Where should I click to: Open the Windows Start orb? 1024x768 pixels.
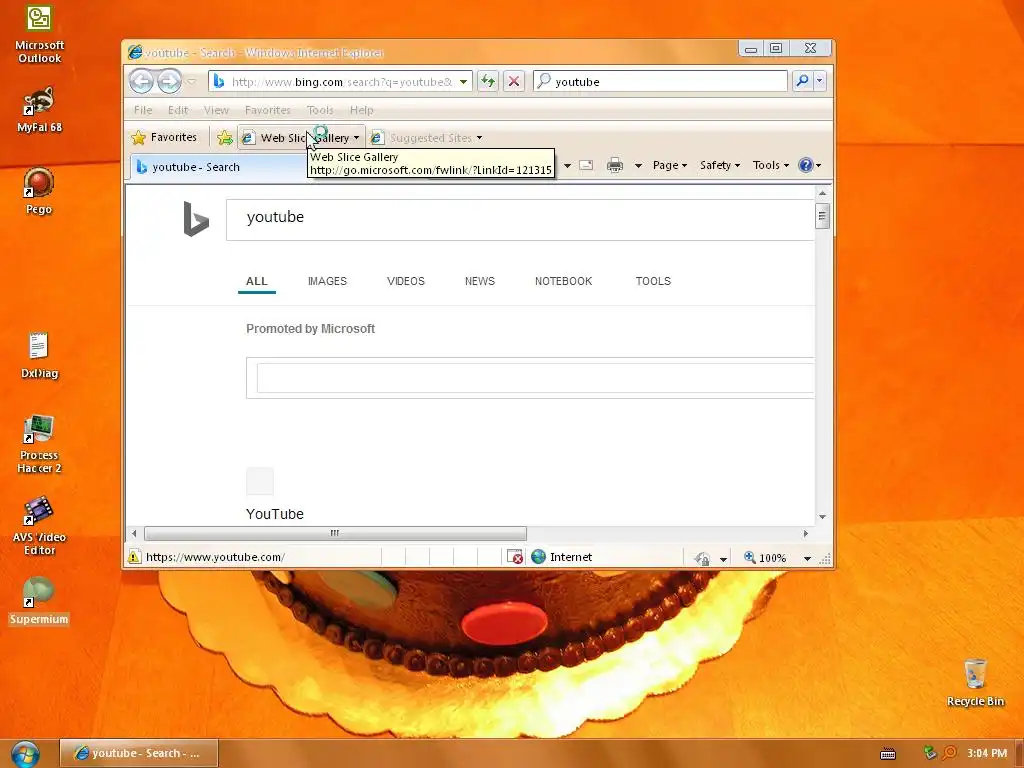tap(25, 754)
